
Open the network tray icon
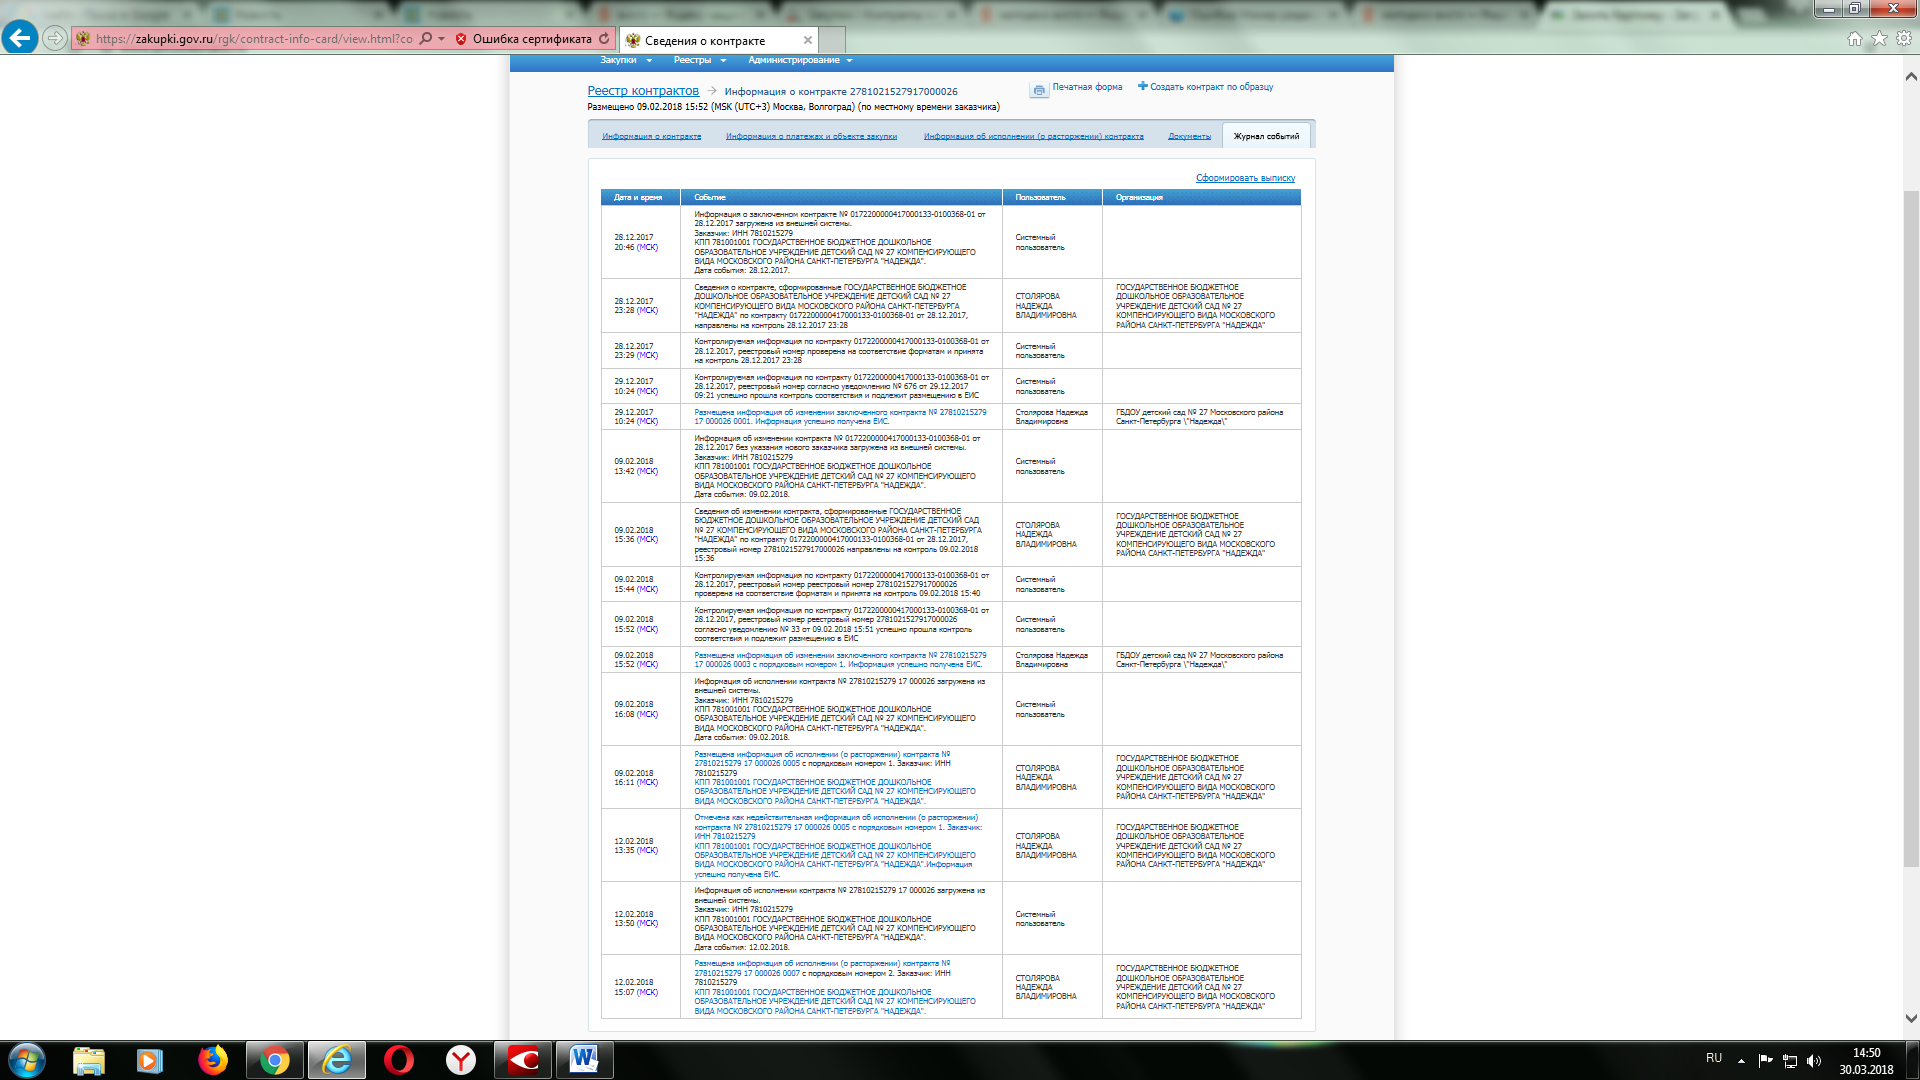[x=1790, y=1060]
